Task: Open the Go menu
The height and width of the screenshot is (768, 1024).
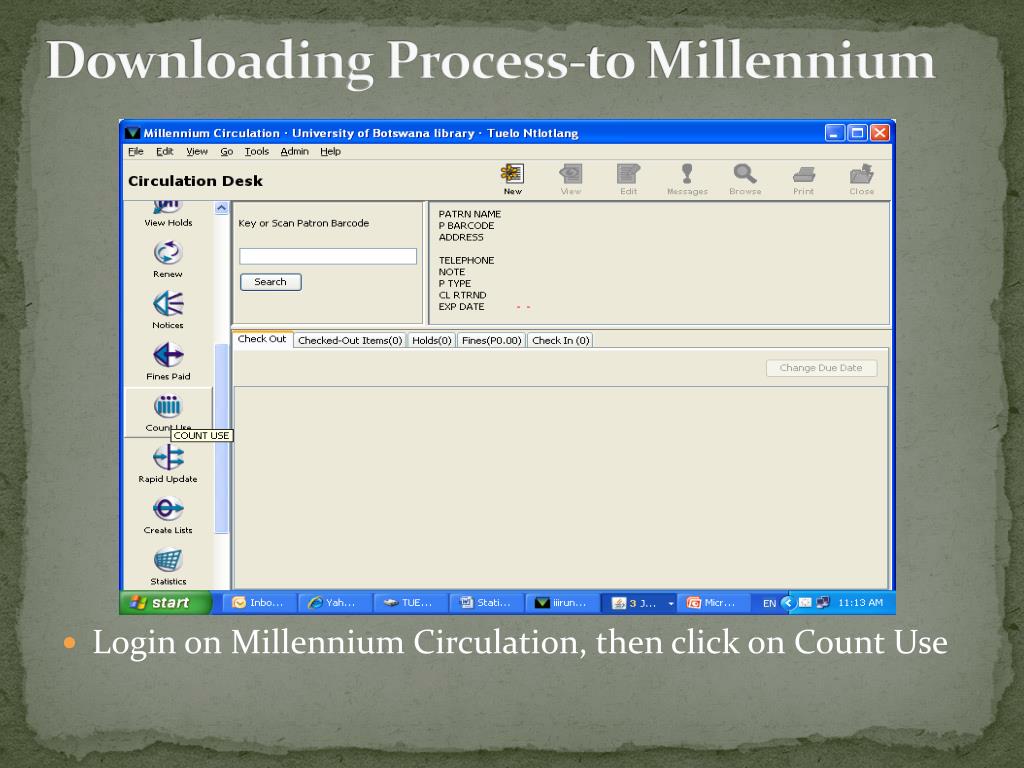Action: [x=227, y=152]
